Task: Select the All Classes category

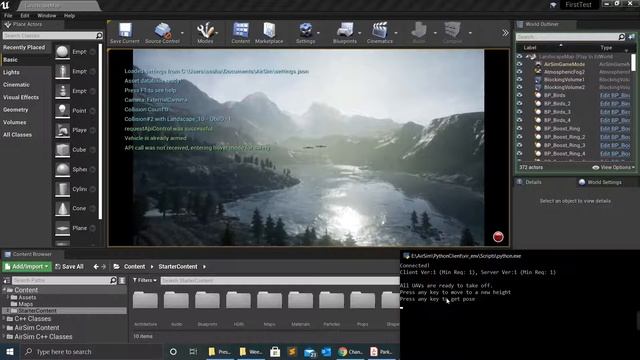Action: (17, 135)
